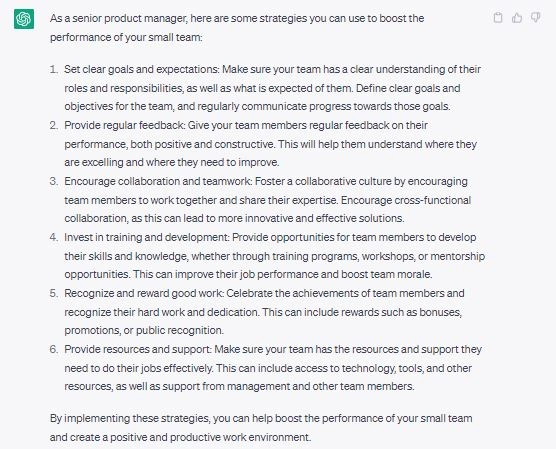The height and width of the screenshot is (449, 556).
Task: Select the 'Provide regular feedback' list heading
Action: (124, 125)
